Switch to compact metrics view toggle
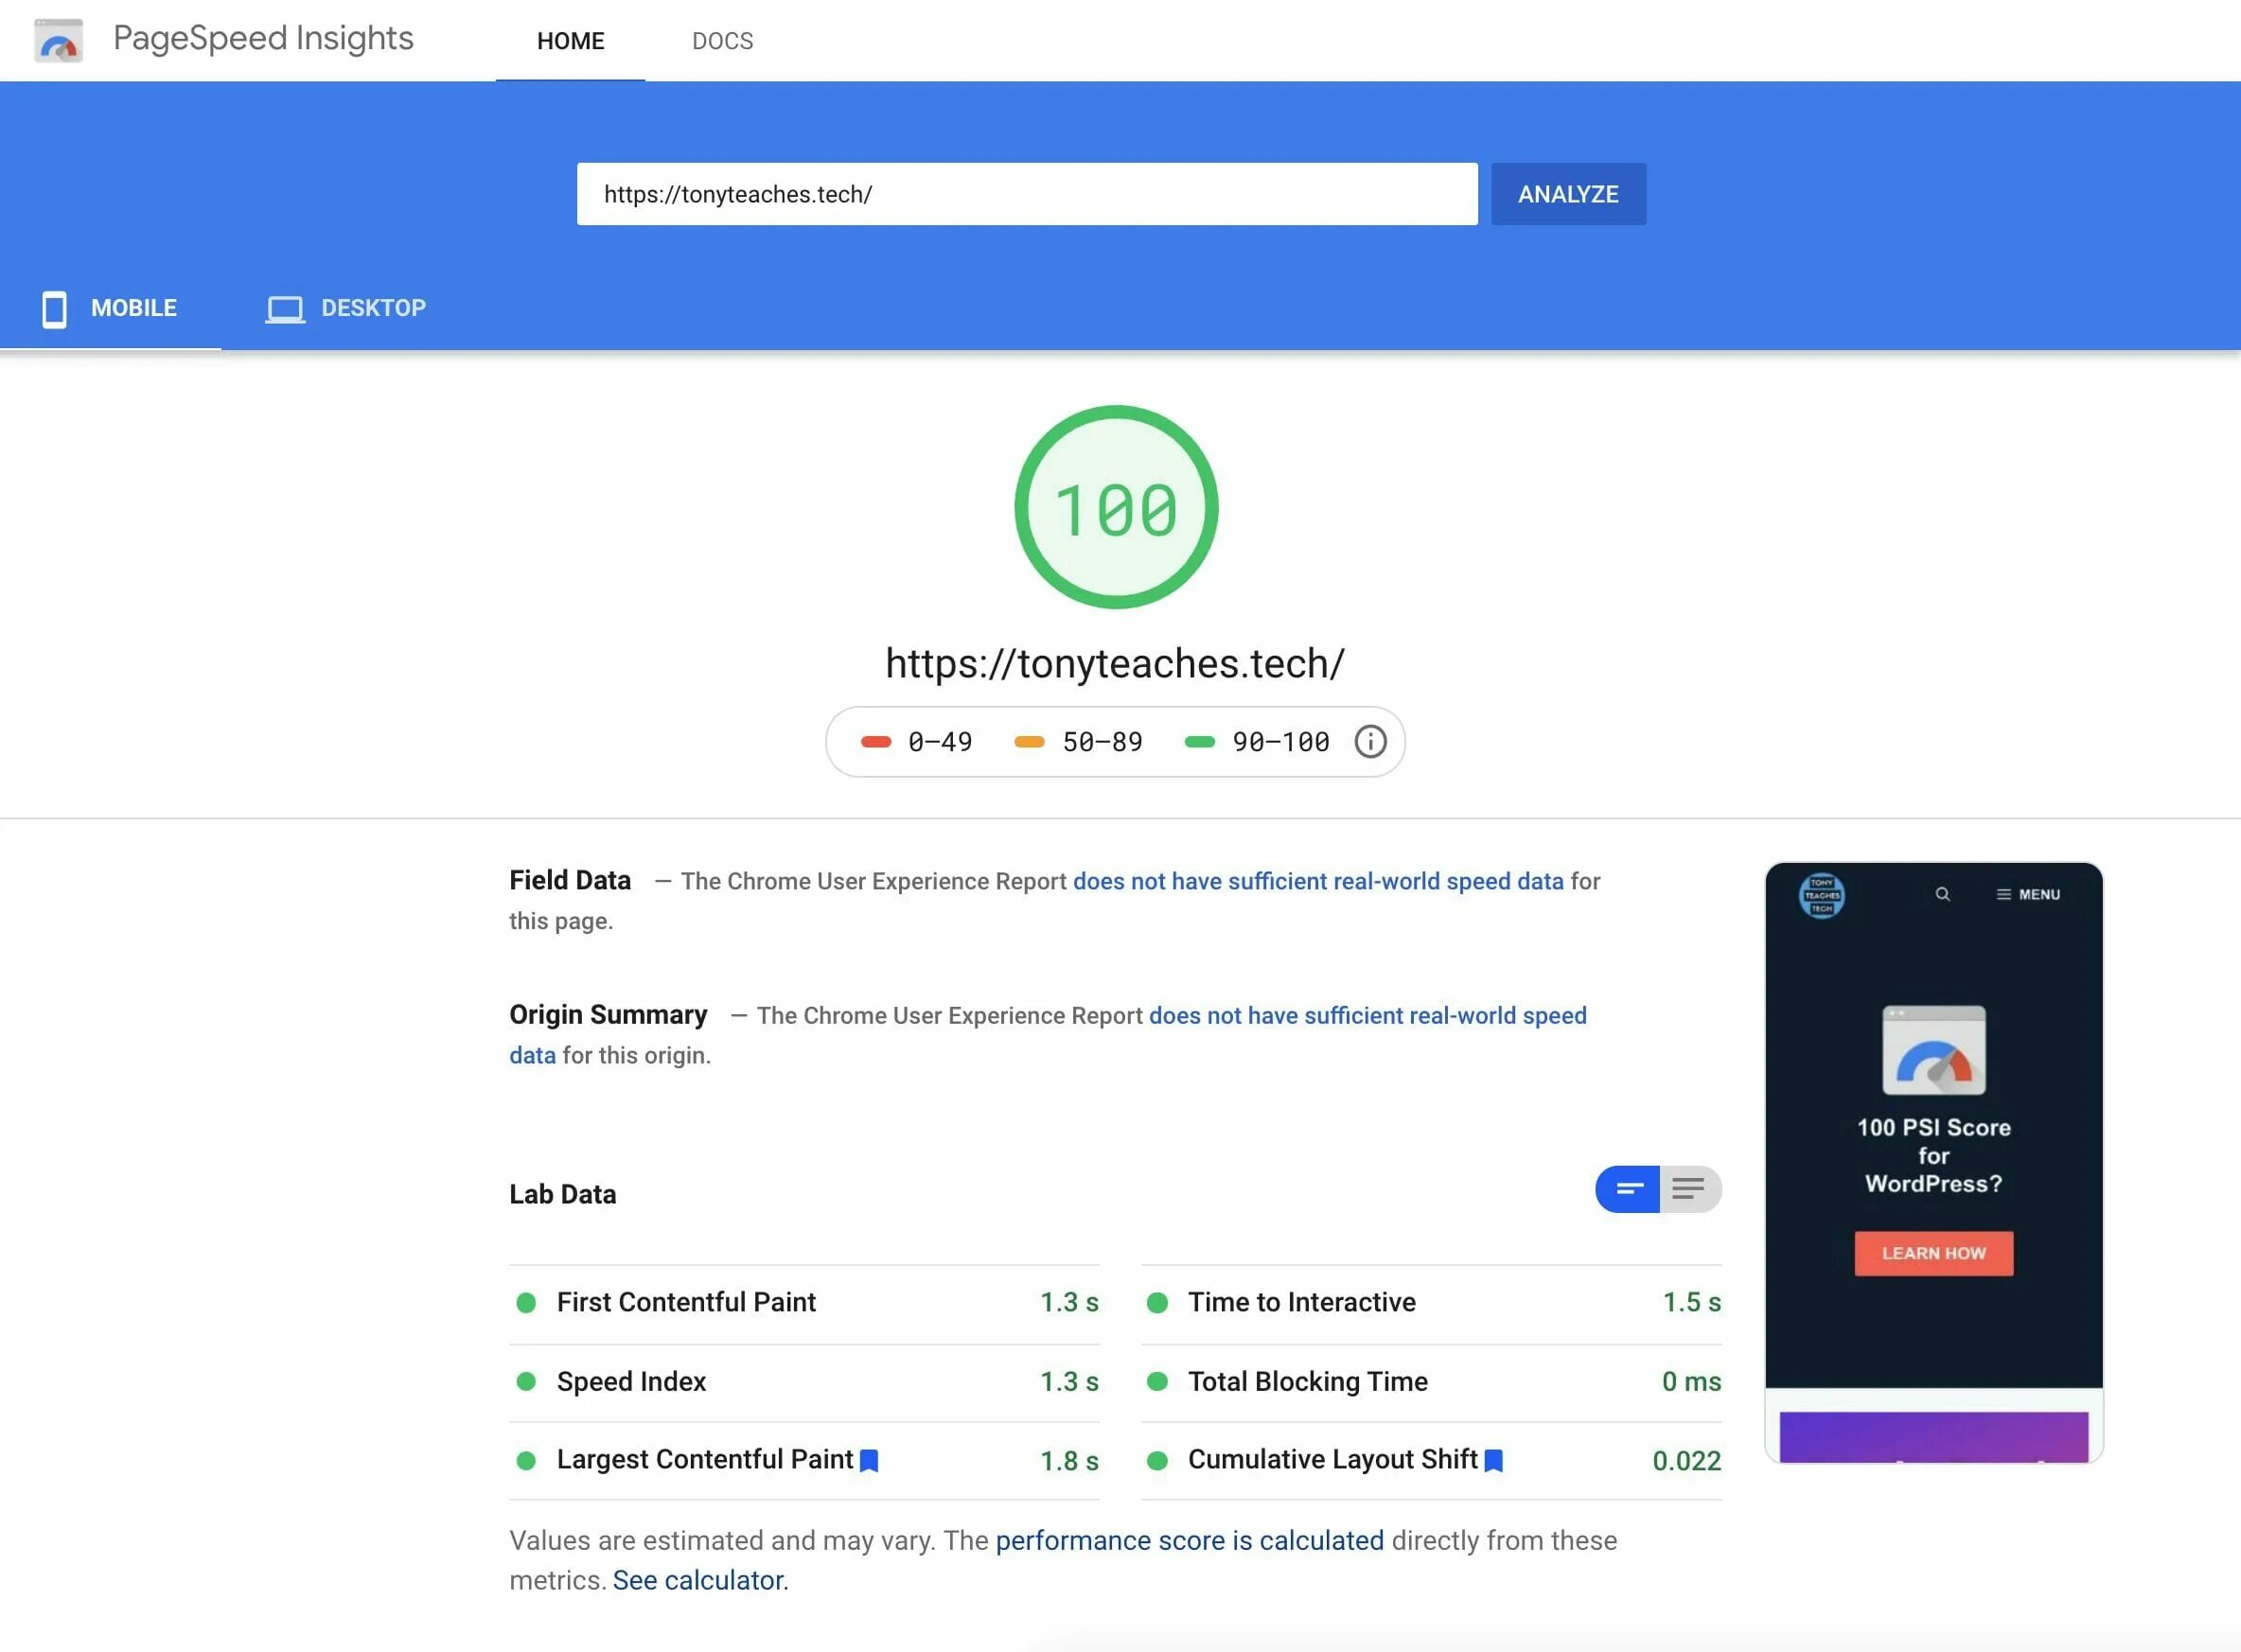 coord(1627,1189)
